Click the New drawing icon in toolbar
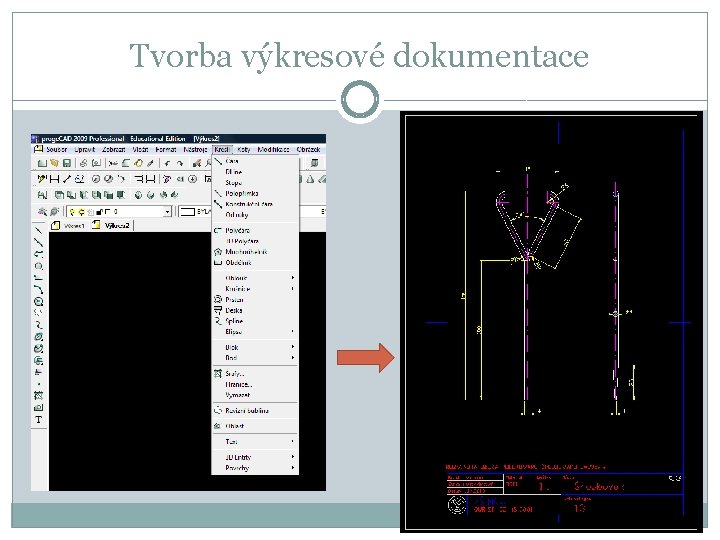The image size is (720, 540). click(42, 163)
